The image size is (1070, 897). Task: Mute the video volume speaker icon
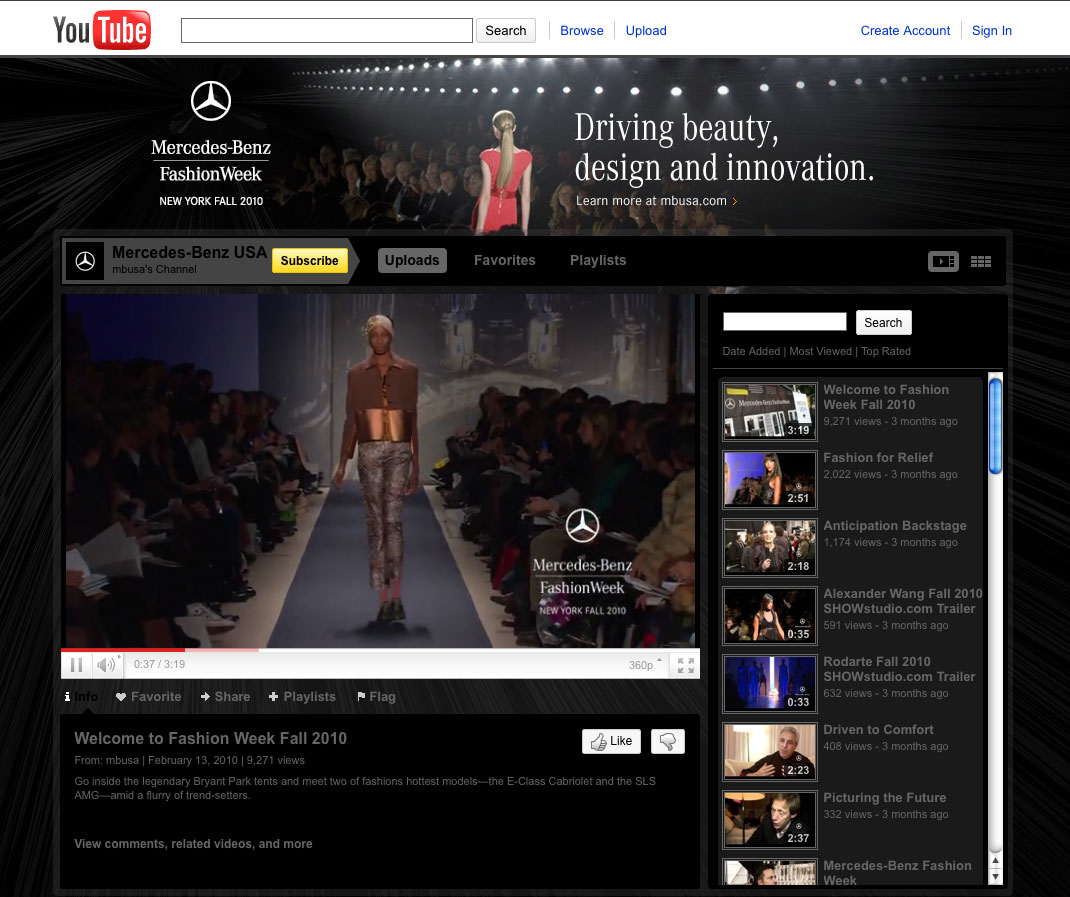[x=105, y=665]
